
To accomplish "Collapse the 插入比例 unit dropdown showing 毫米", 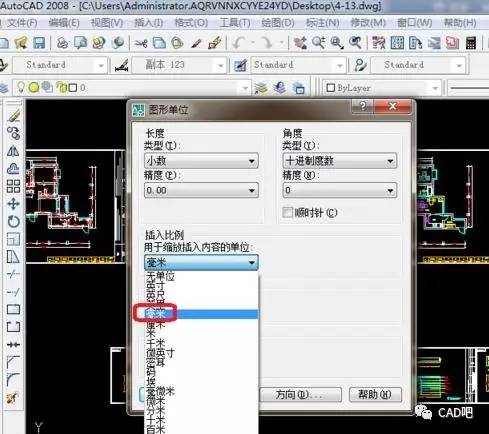I will (x=201, y=263).
